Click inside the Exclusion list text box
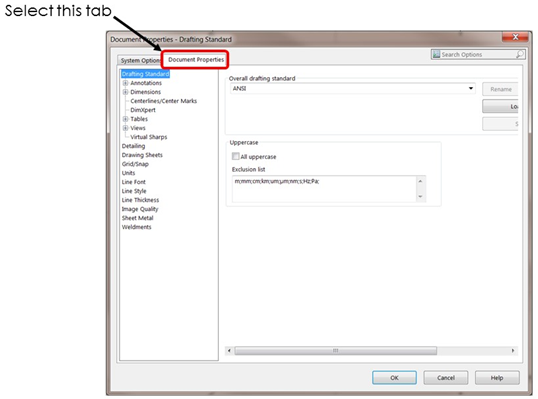This screenshot has width=538, height=399. pyautogui.click(x=324, y=189)
